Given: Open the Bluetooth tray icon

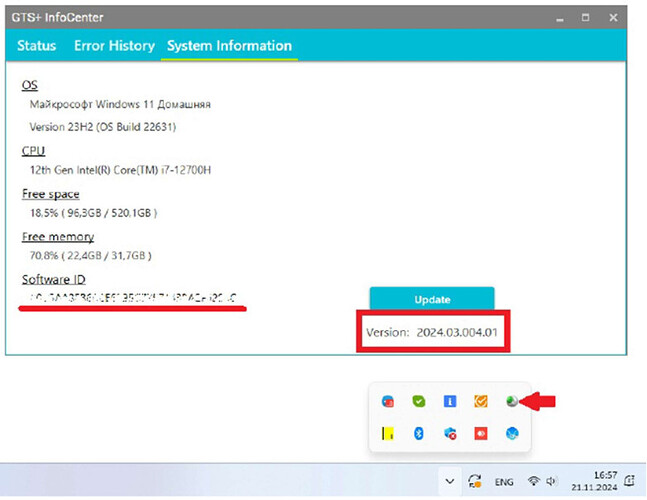Looking at the screenshot, I should tap(420, 434).
